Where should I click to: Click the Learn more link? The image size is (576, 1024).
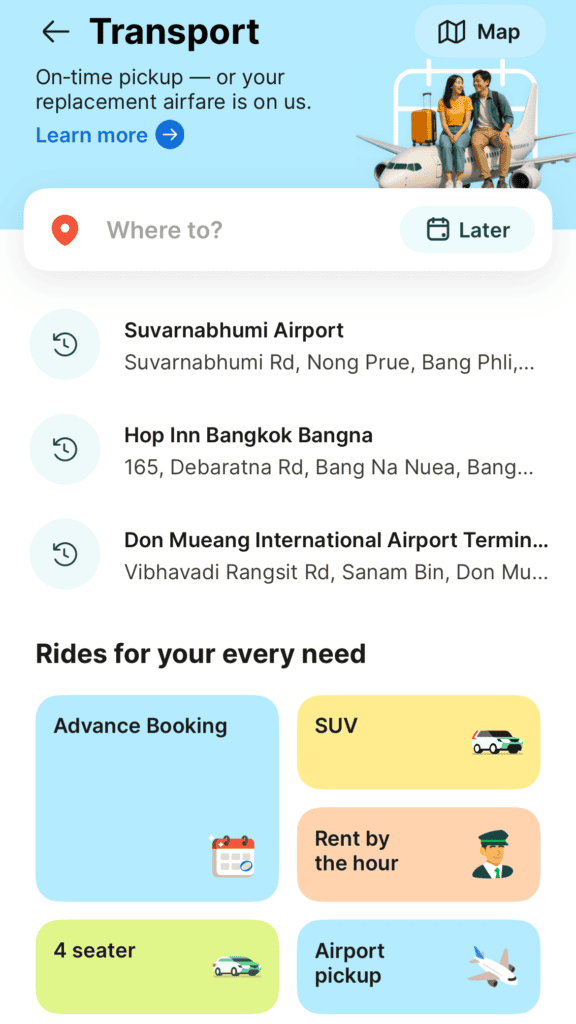click(91, 135)
